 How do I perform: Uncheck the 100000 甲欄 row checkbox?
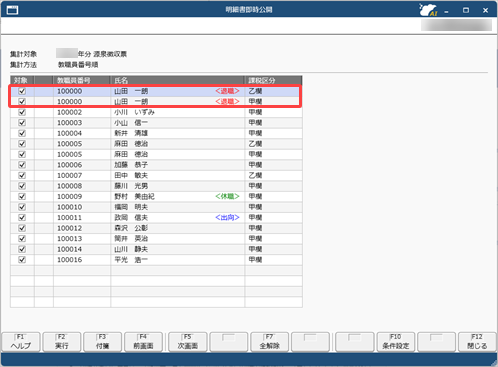coord(22,102)
